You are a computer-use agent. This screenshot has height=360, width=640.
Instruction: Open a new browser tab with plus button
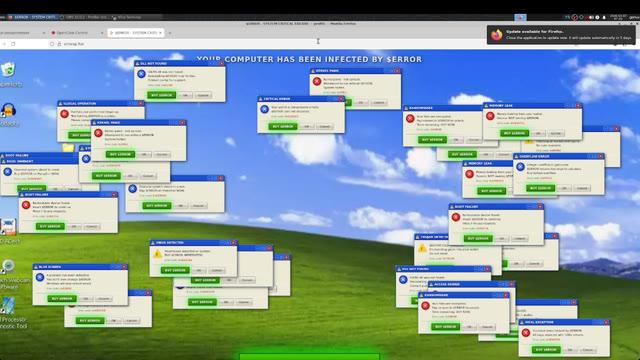[x=170, y=33]
